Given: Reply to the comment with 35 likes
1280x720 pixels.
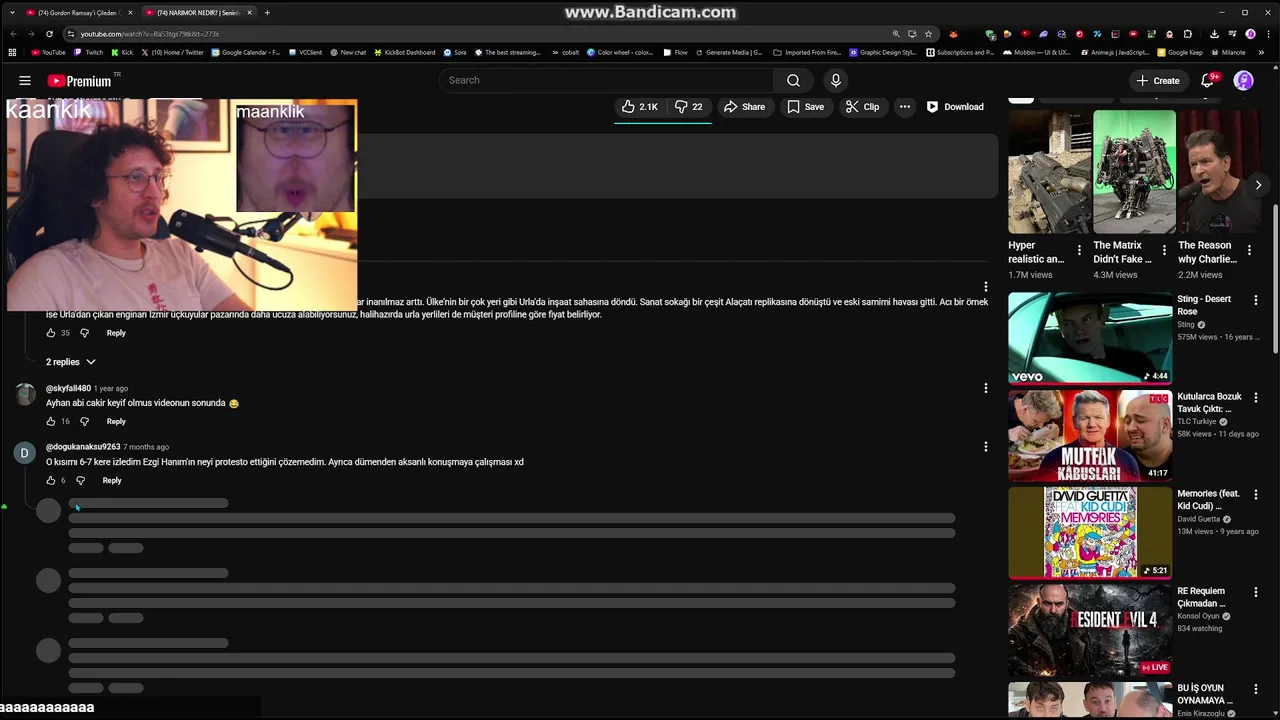Looking at the screenshot, I should click(x=116, y=333).
